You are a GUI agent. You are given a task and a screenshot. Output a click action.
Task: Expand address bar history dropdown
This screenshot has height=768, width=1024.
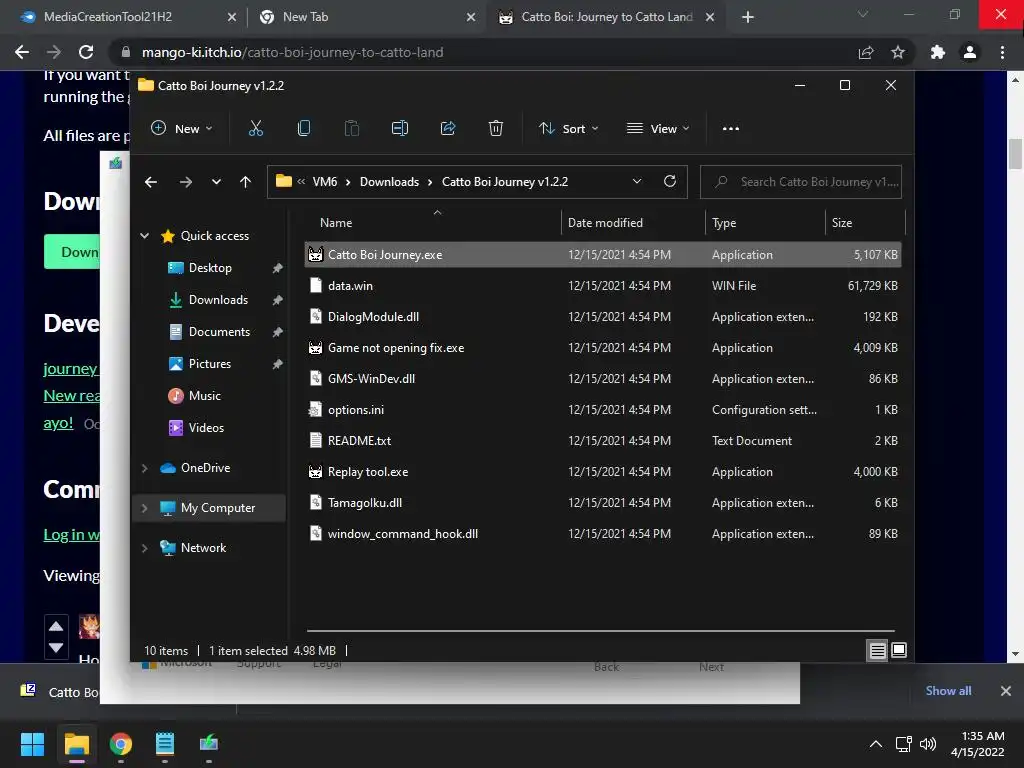click(637, 182)
